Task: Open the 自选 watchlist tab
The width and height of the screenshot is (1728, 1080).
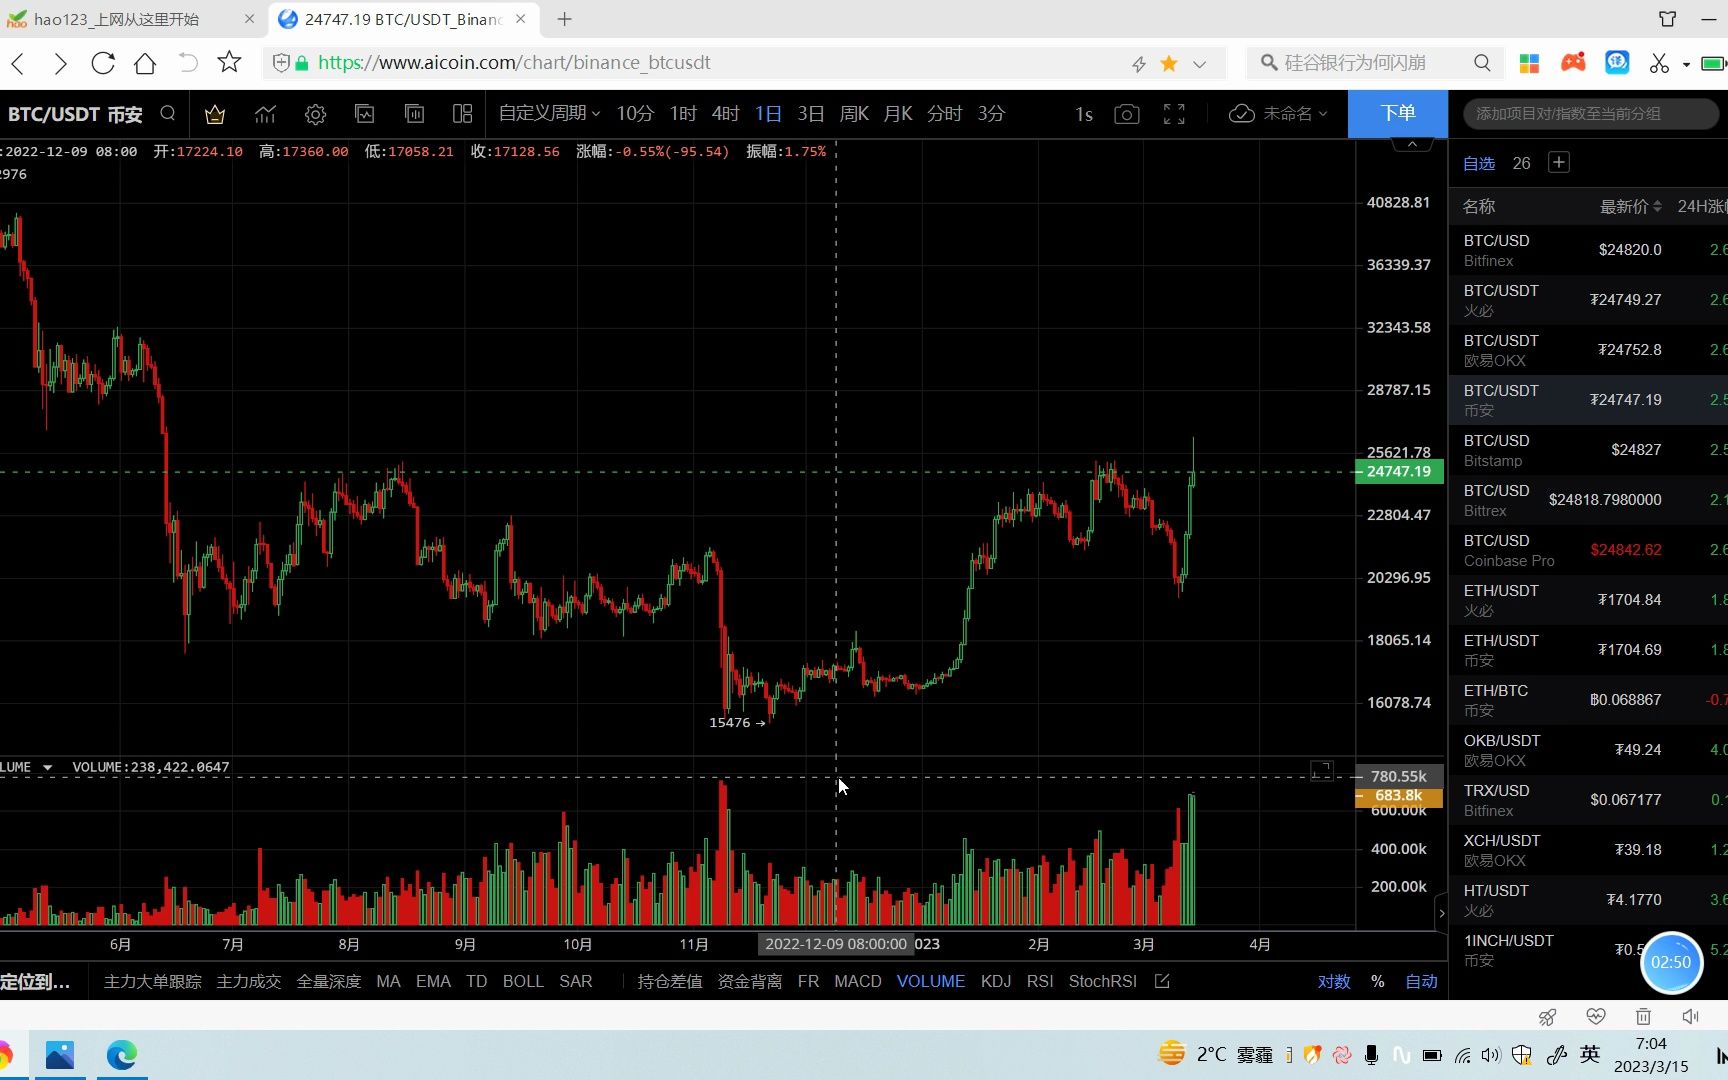Action: (1479, 163)
